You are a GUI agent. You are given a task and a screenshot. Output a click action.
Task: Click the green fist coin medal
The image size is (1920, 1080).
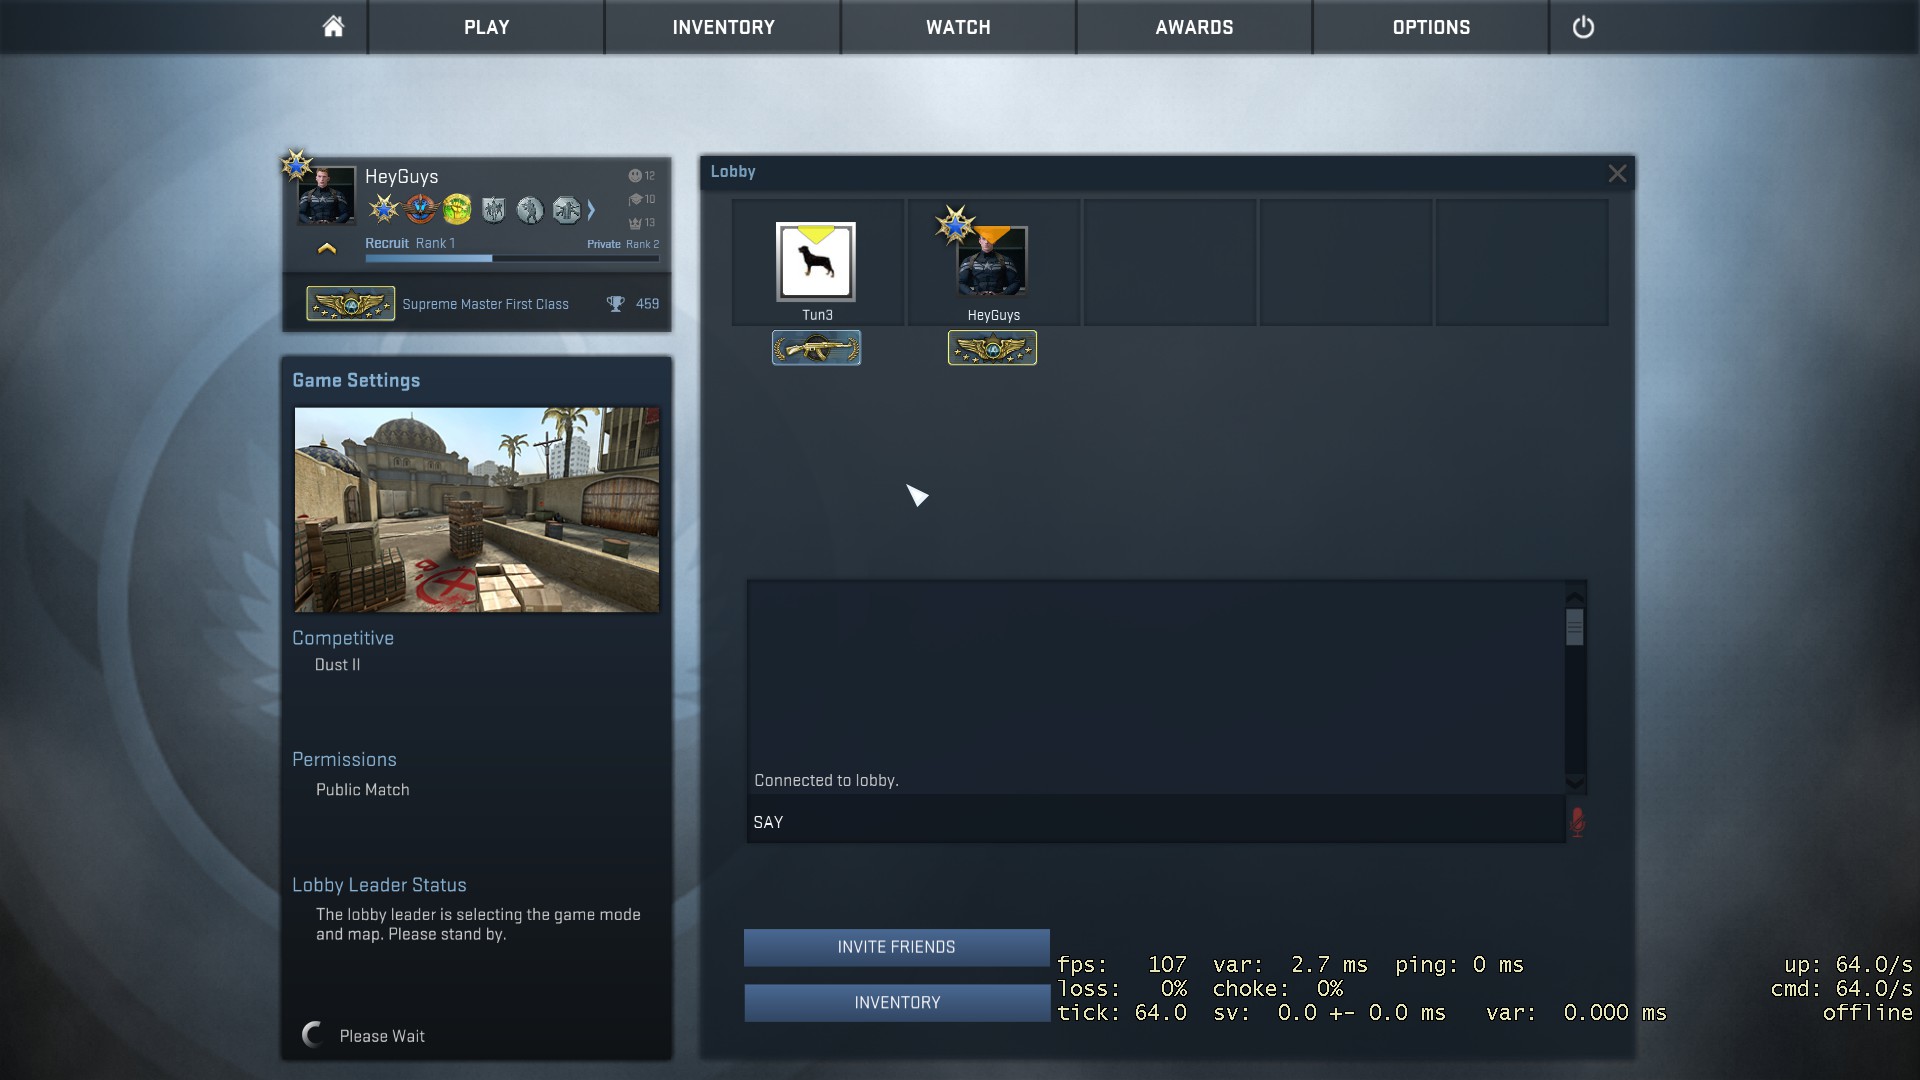pos(457,210)
